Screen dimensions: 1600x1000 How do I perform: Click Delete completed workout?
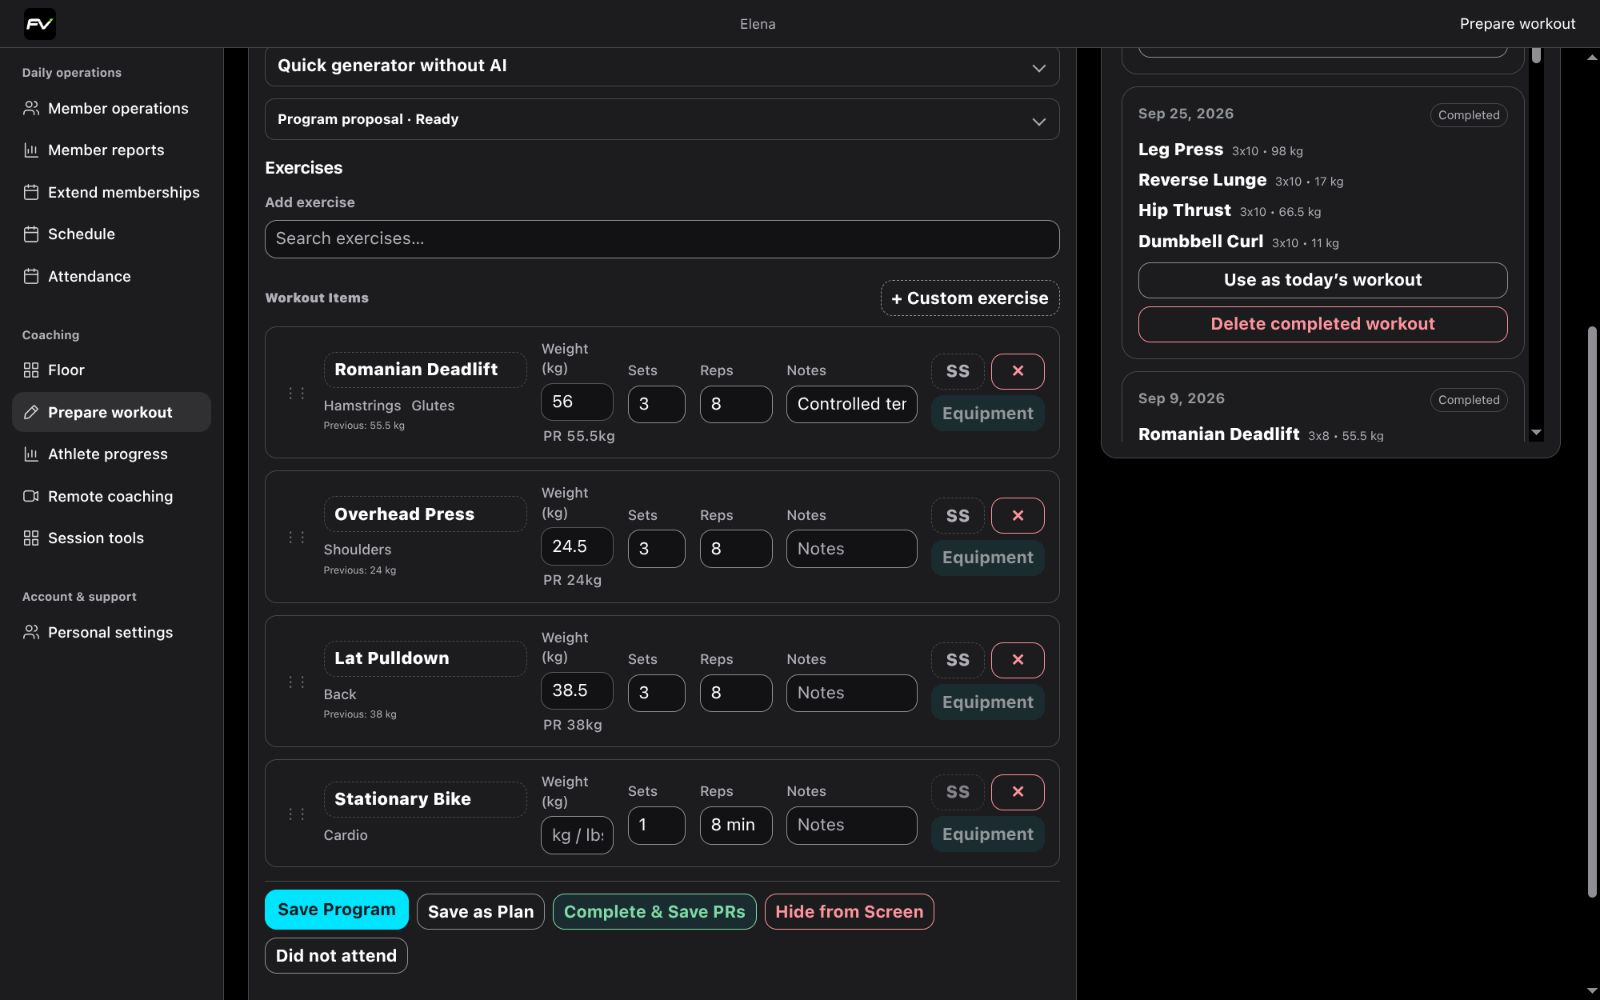click(1322, 324)
